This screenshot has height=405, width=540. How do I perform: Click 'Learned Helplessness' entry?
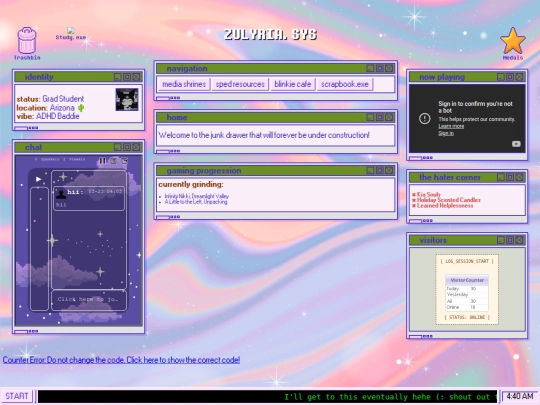pos(445,206)
